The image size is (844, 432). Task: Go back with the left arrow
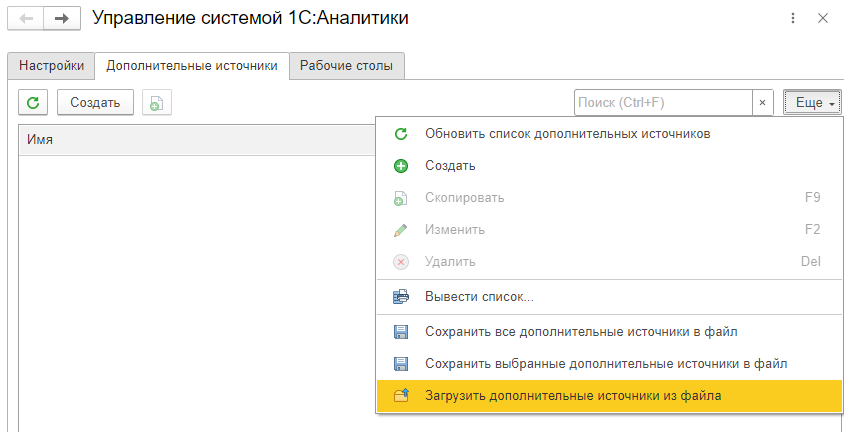pyautogui.click(x=25, y=18)
